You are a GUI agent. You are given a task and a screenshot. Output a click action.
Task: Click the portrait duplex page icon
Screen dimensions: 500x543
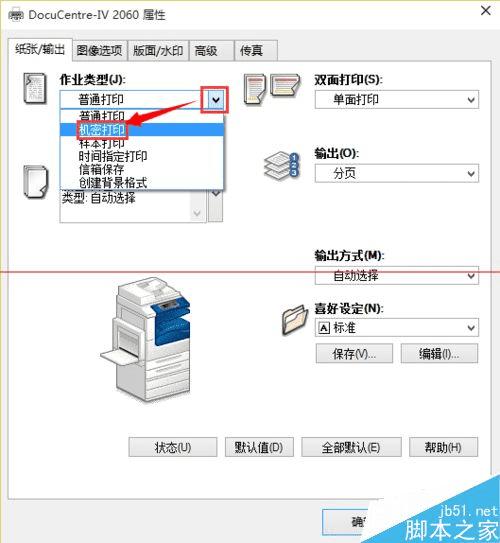255,89
